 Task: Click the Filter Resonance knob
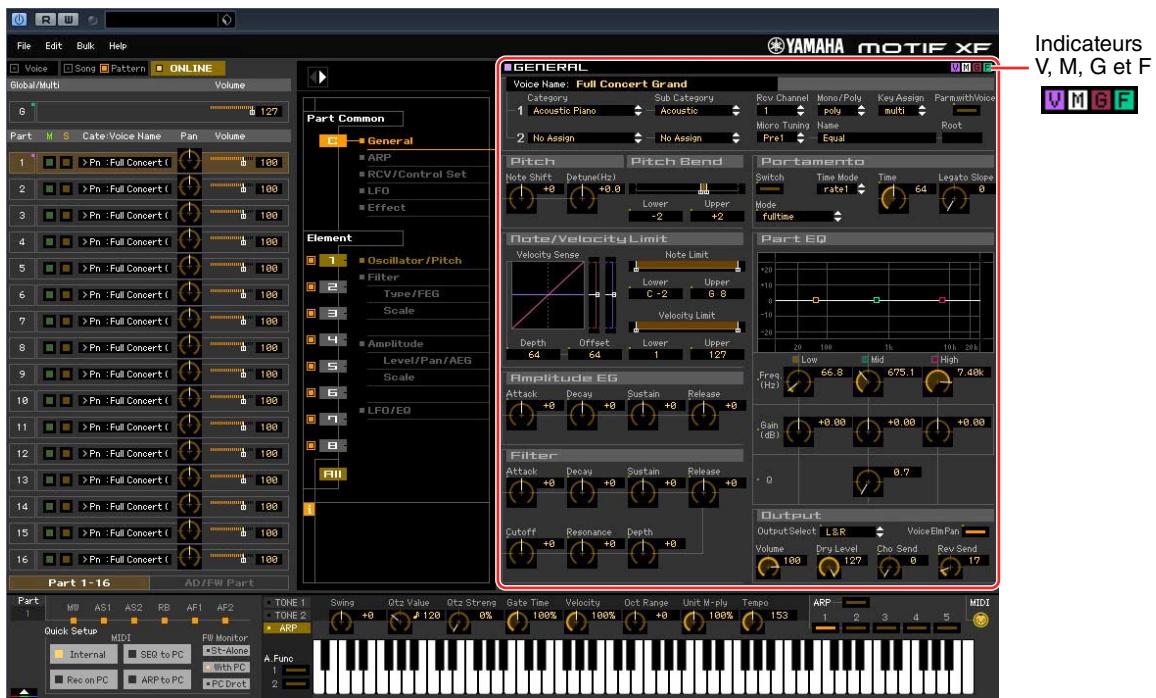[x=582, y=552]
